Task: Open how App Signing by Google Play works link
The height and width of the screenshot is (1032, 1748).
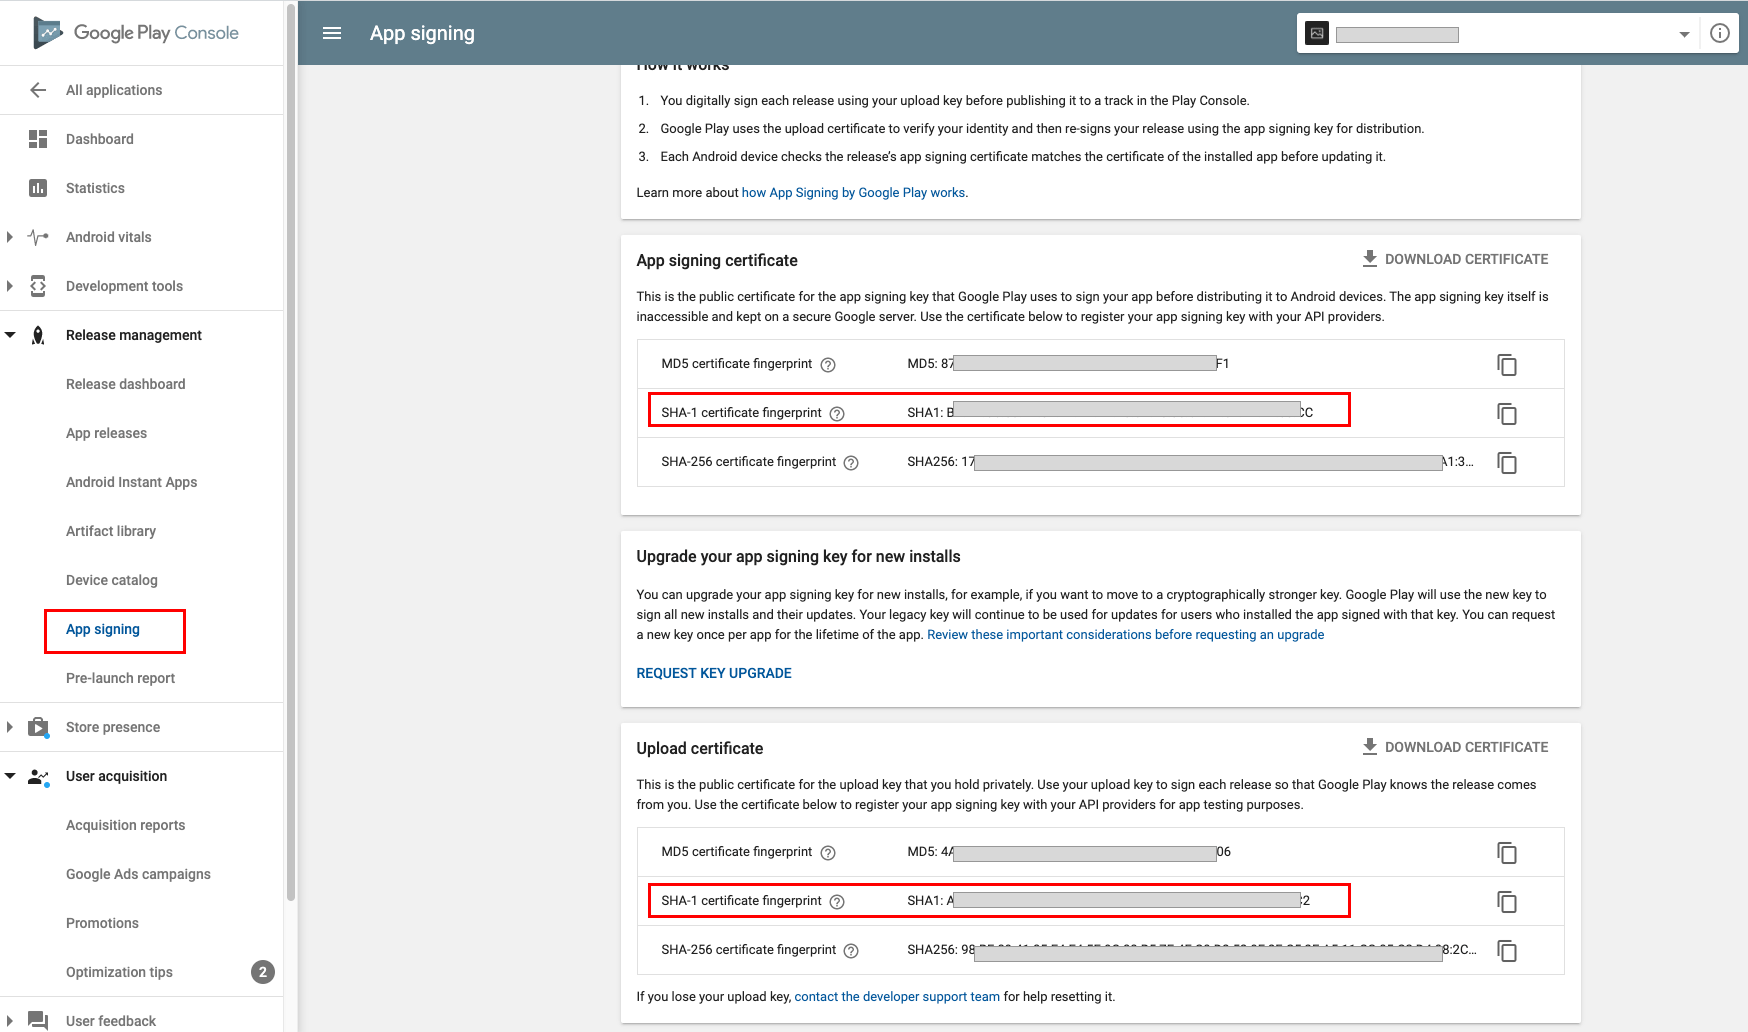Action: tap(853, 193)
